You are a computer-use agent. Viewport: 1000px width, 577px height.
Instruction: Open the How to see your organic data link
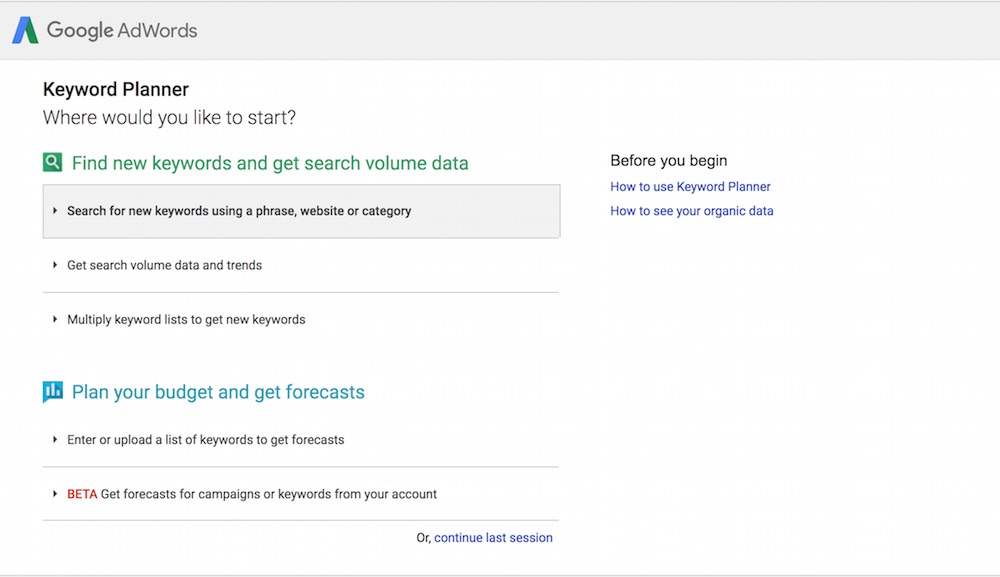tap(691, 211)
